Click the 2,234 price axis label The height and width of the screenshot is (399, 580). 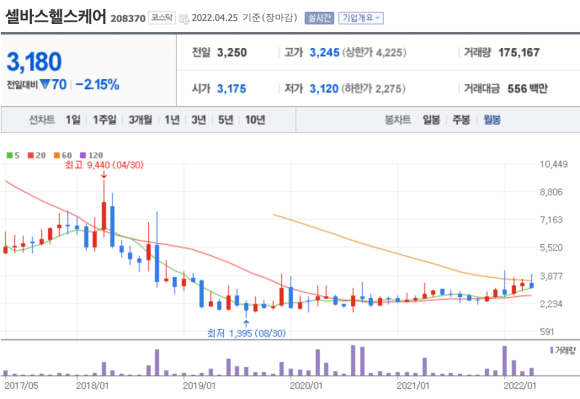pos(551,304)
